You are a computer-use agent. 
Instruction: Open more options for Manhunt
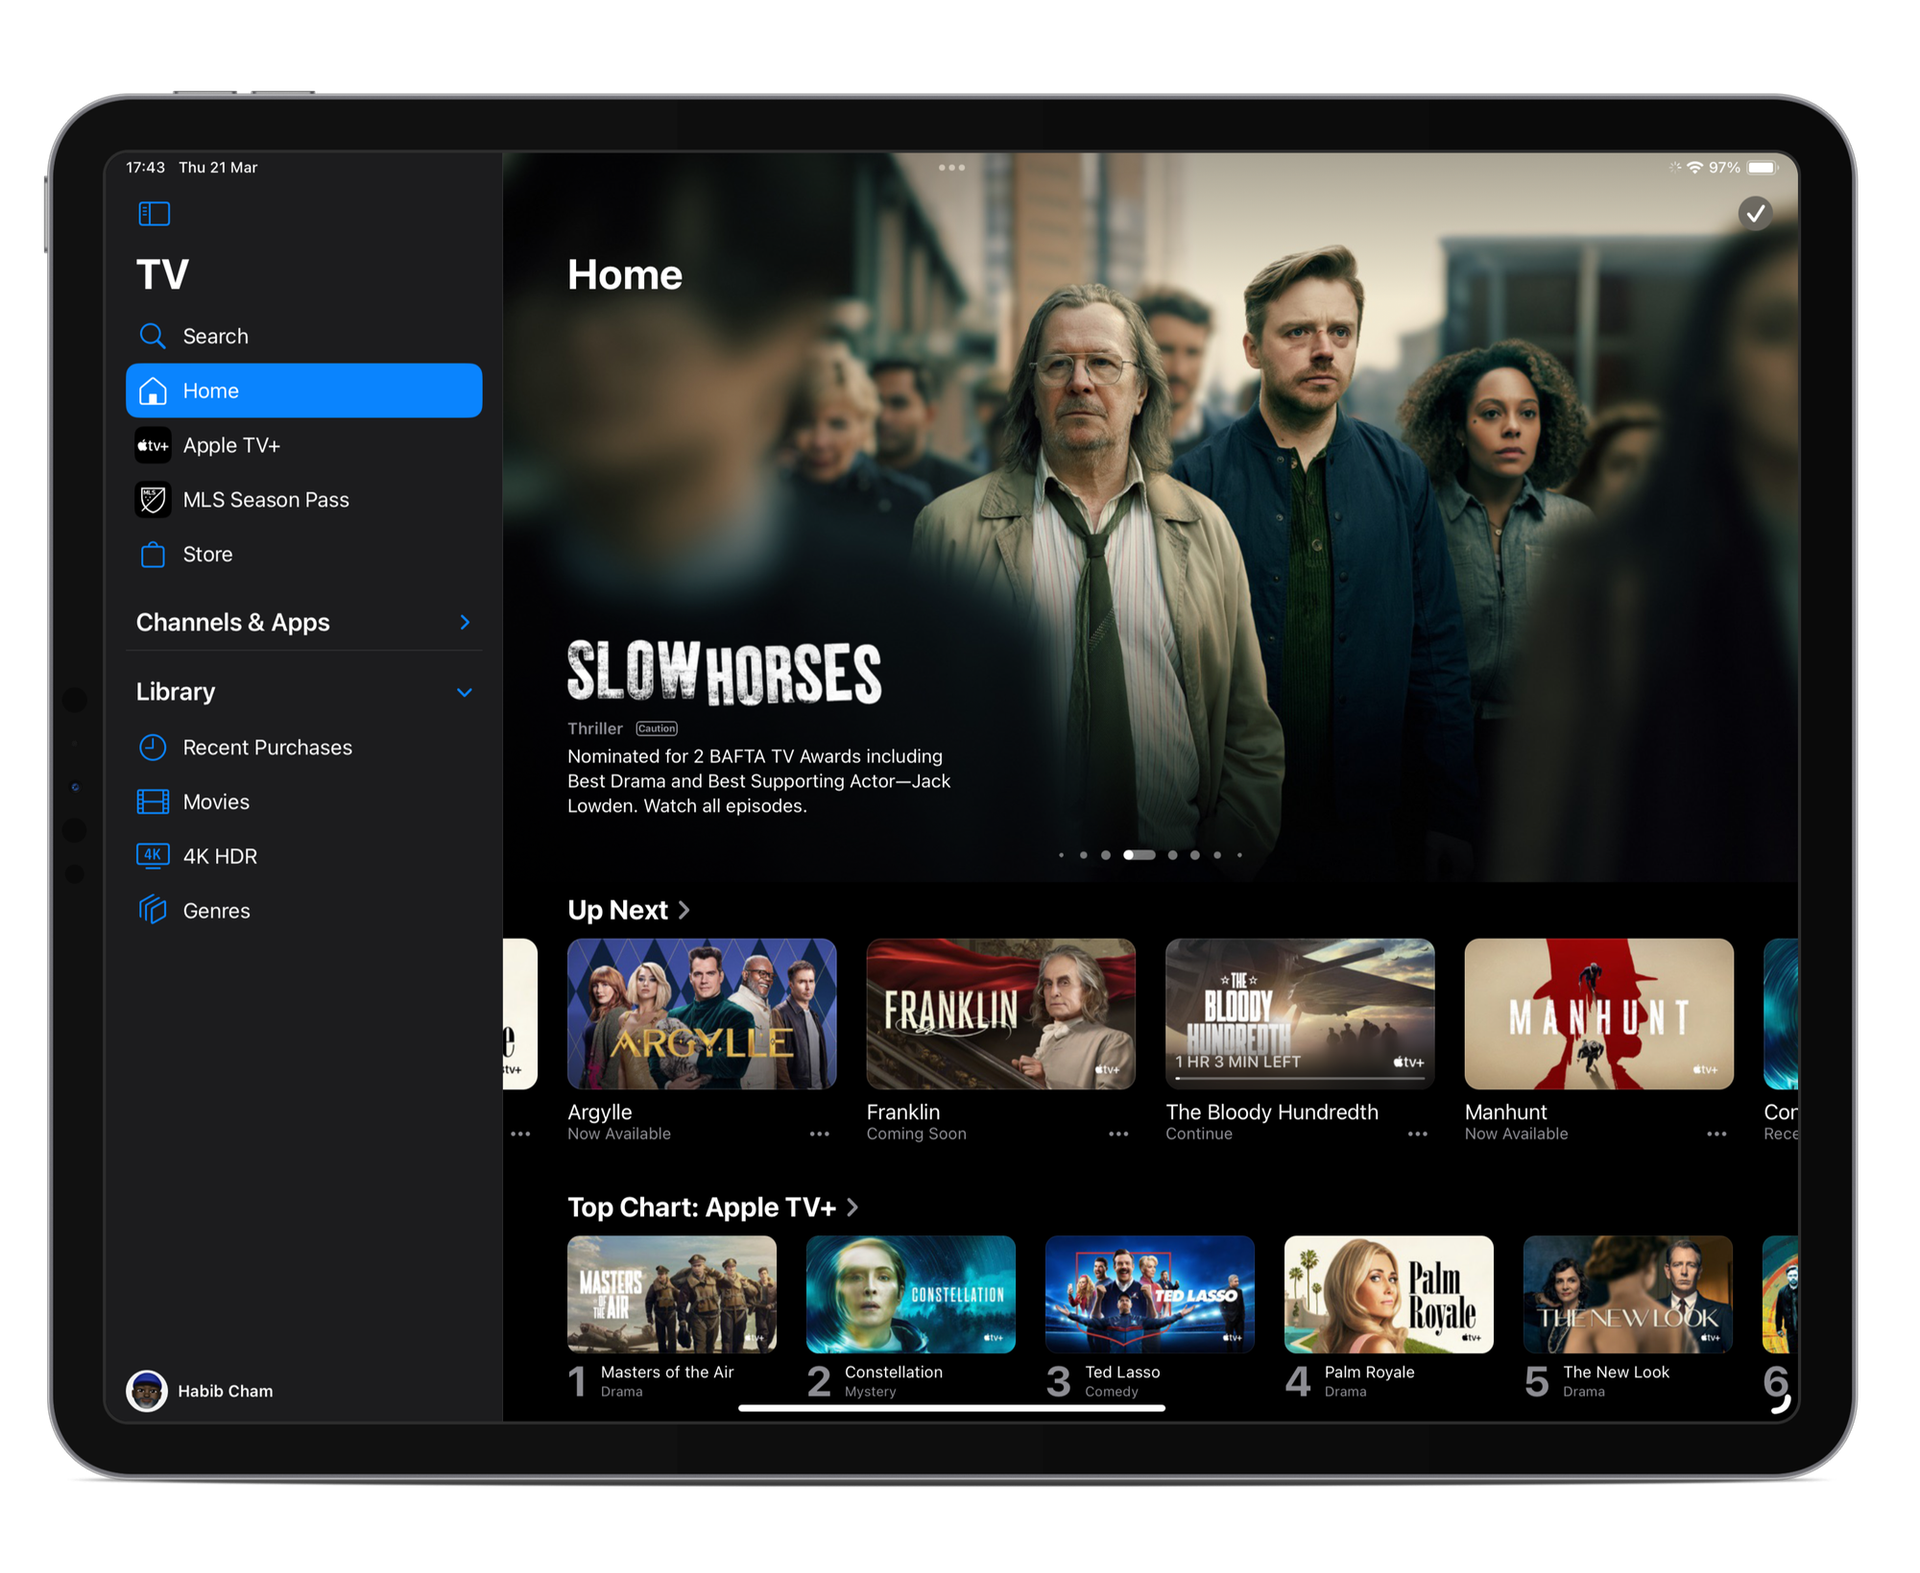[1717, 1134]
